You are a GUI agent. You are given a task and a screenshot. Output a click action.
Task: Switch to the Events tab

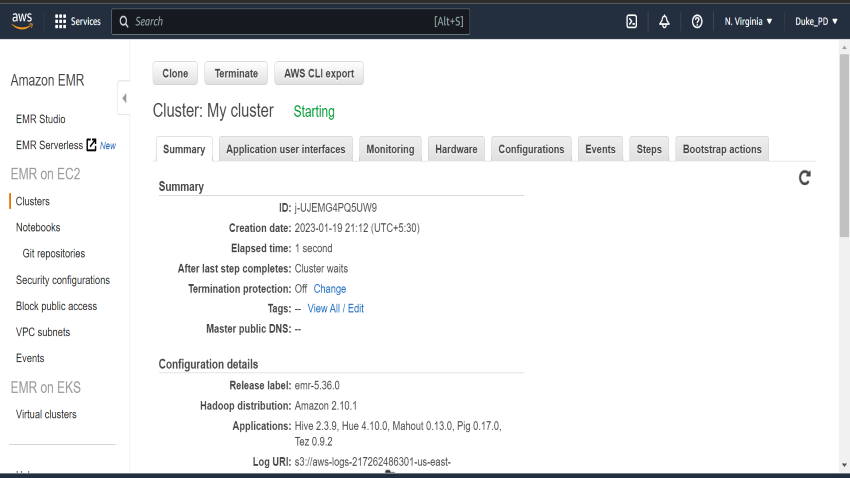tap(600, 149)
